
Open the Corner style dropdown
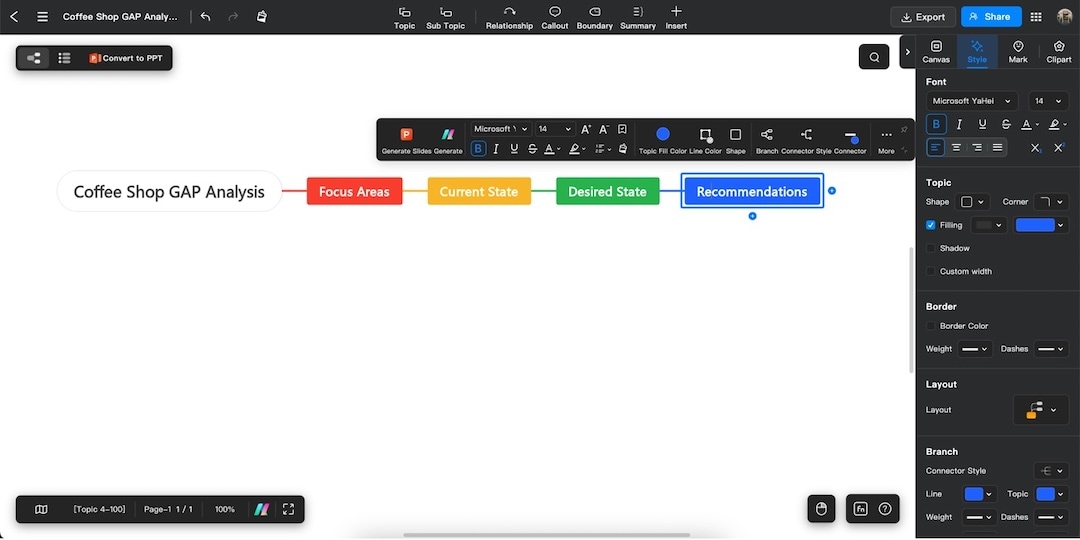pyautogui.click(x=1050, y=202)
